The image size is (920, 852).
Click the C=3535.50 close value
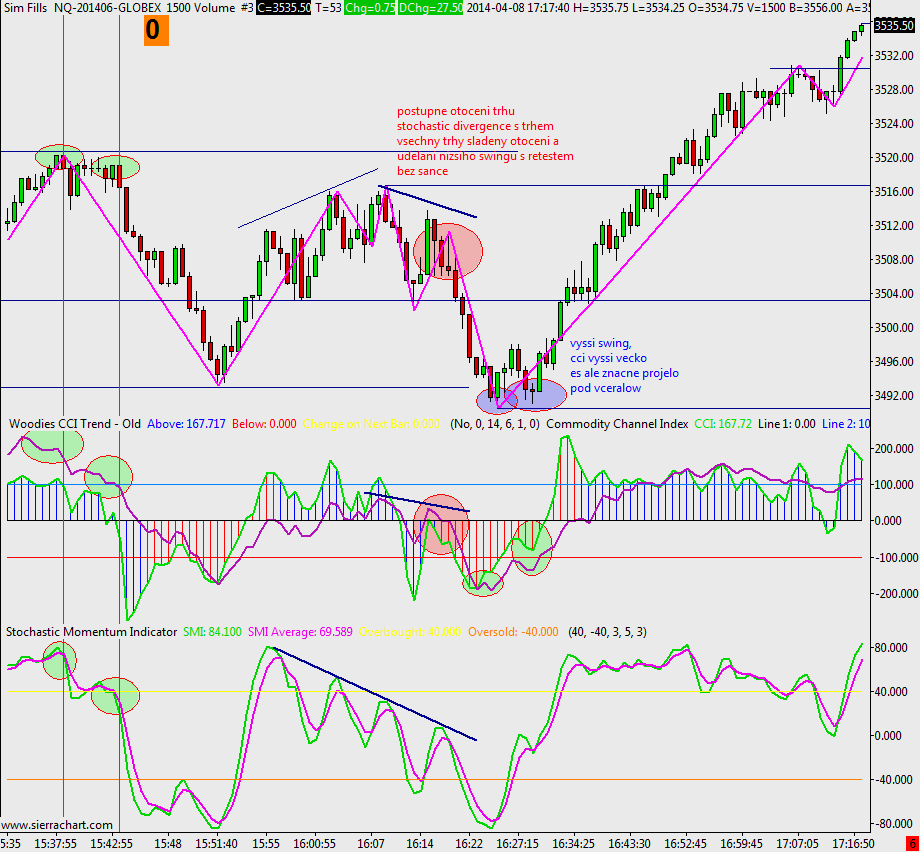click(x=283, y=8)
